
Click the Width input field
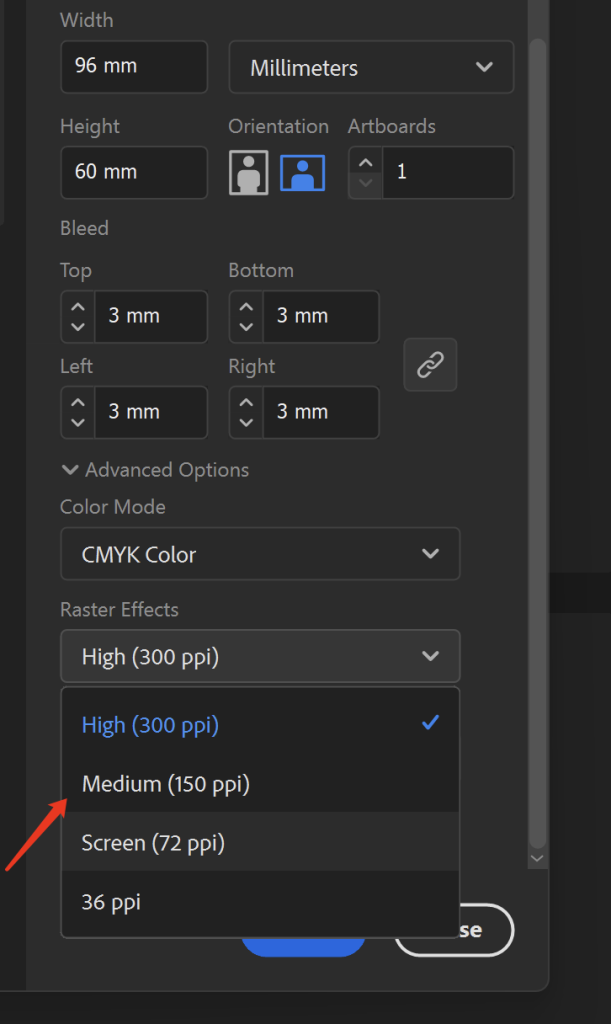pyautogui.click(x=134, y=67)
